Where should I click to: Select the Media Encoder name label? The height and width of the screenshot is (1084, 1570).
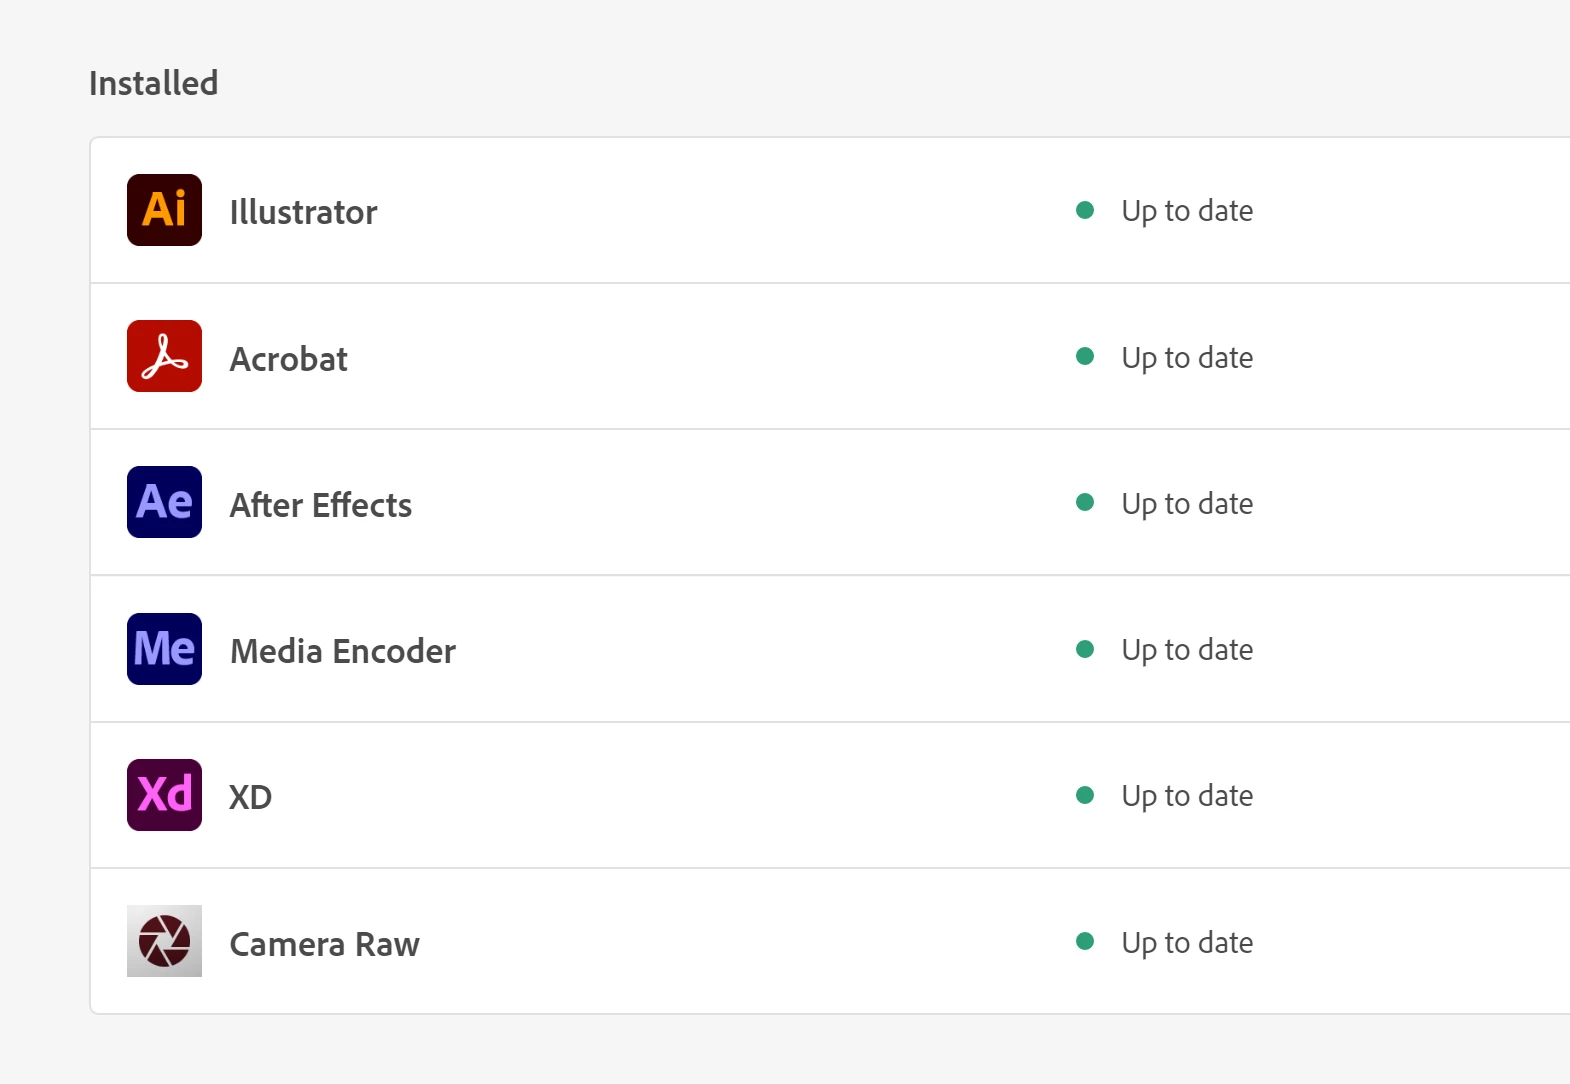pyautogui.click(x=343, y=651)
